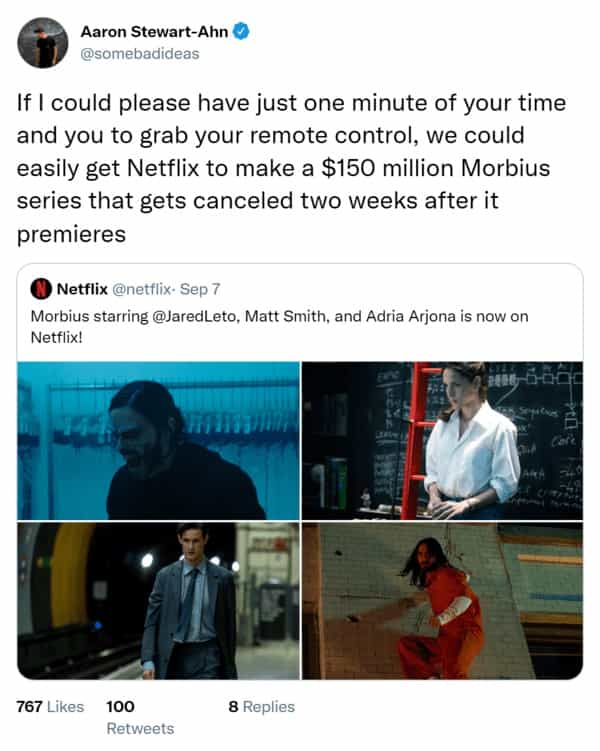
Task: Open the quoted Netflix tweet text
Action: (x=280, y=327)
